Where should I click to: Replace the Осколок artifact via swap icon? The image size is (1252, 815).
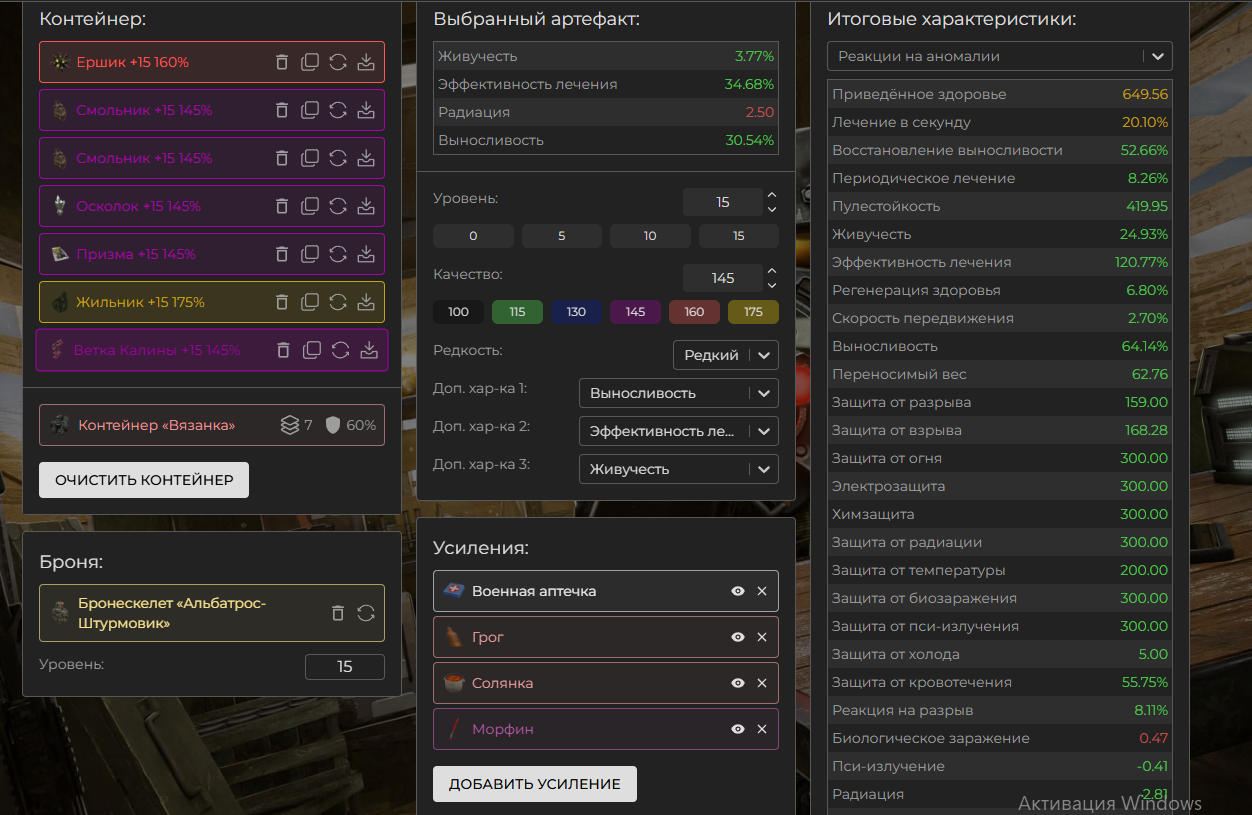[338, 206]
